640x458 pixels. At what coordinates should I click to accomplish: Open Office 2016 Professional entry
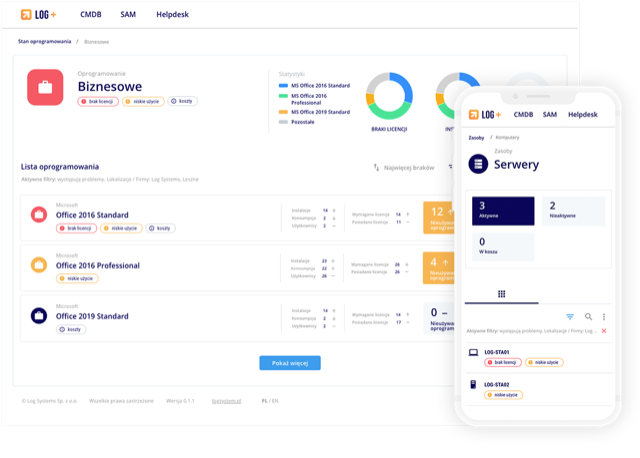(98, 266)
